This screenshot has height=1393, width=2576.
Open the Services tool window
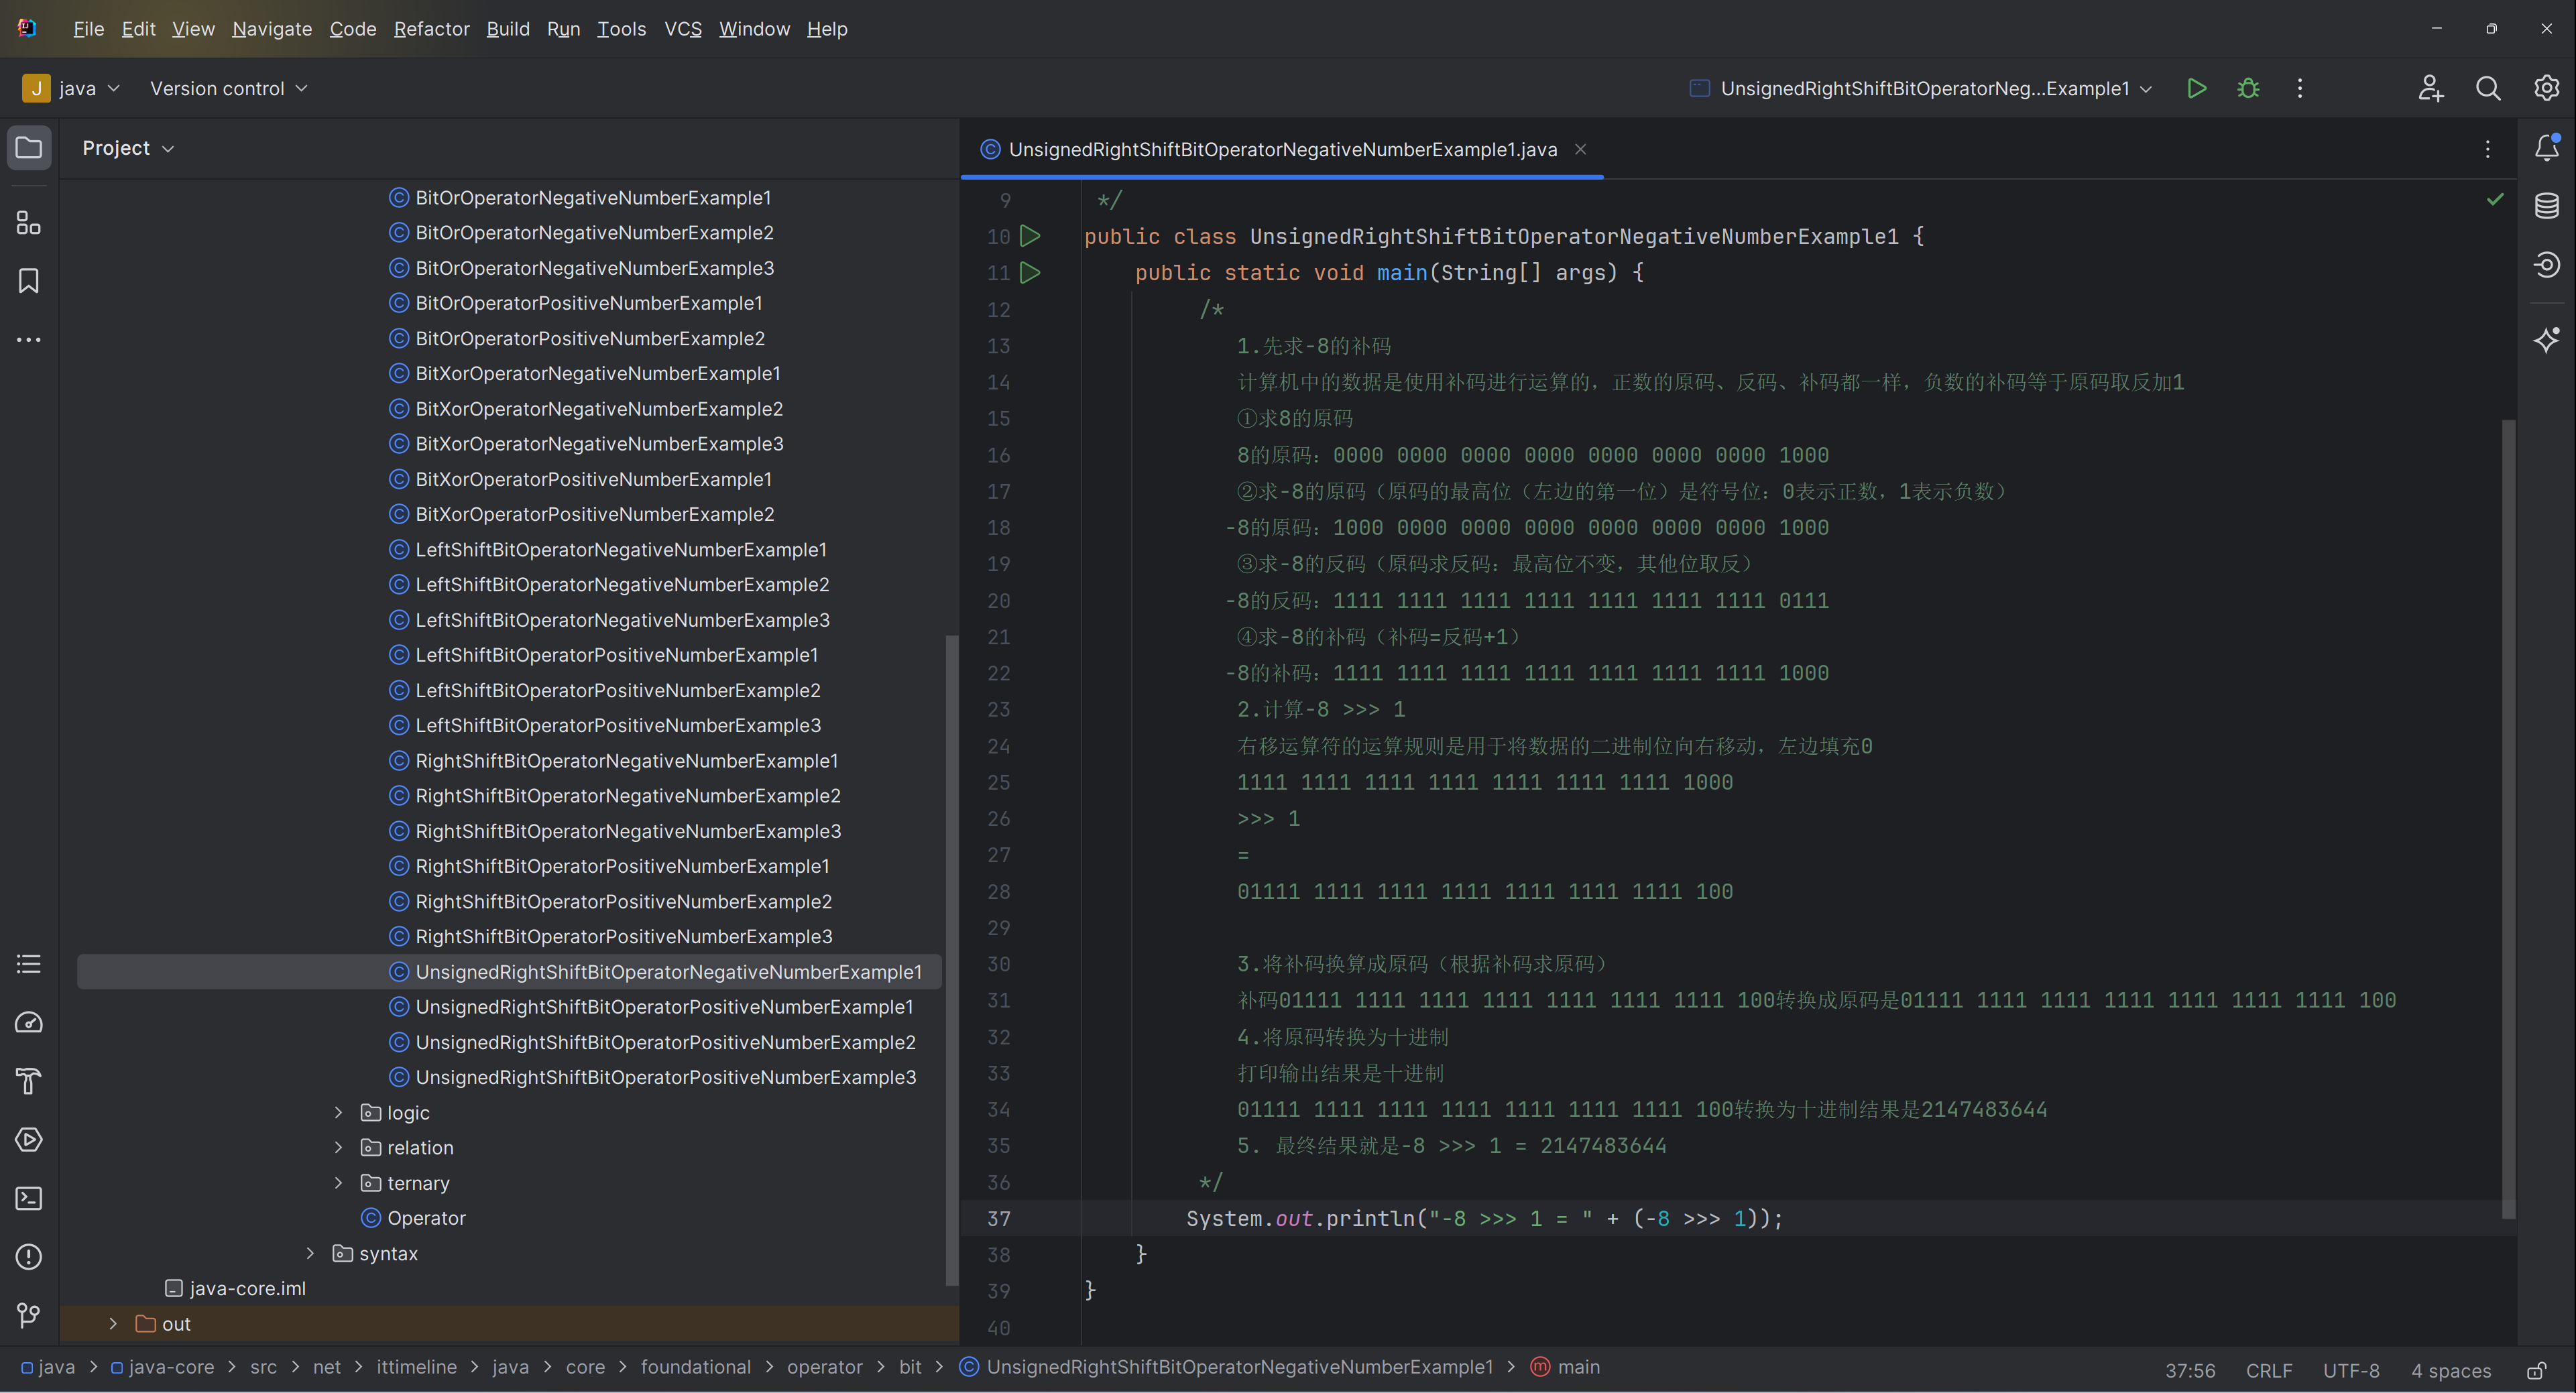(29, 1139)
